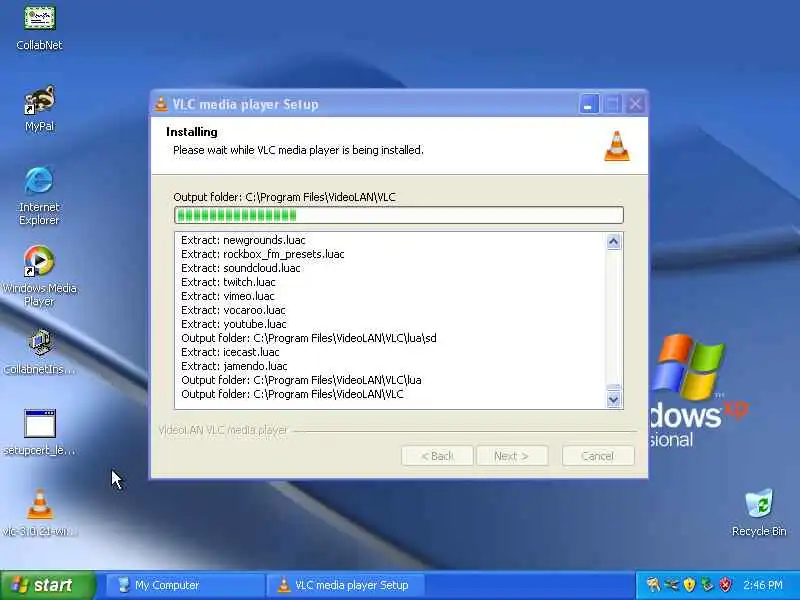
Task: Select the log output folder line ending in VLC\lua
Action: [301, 380]
